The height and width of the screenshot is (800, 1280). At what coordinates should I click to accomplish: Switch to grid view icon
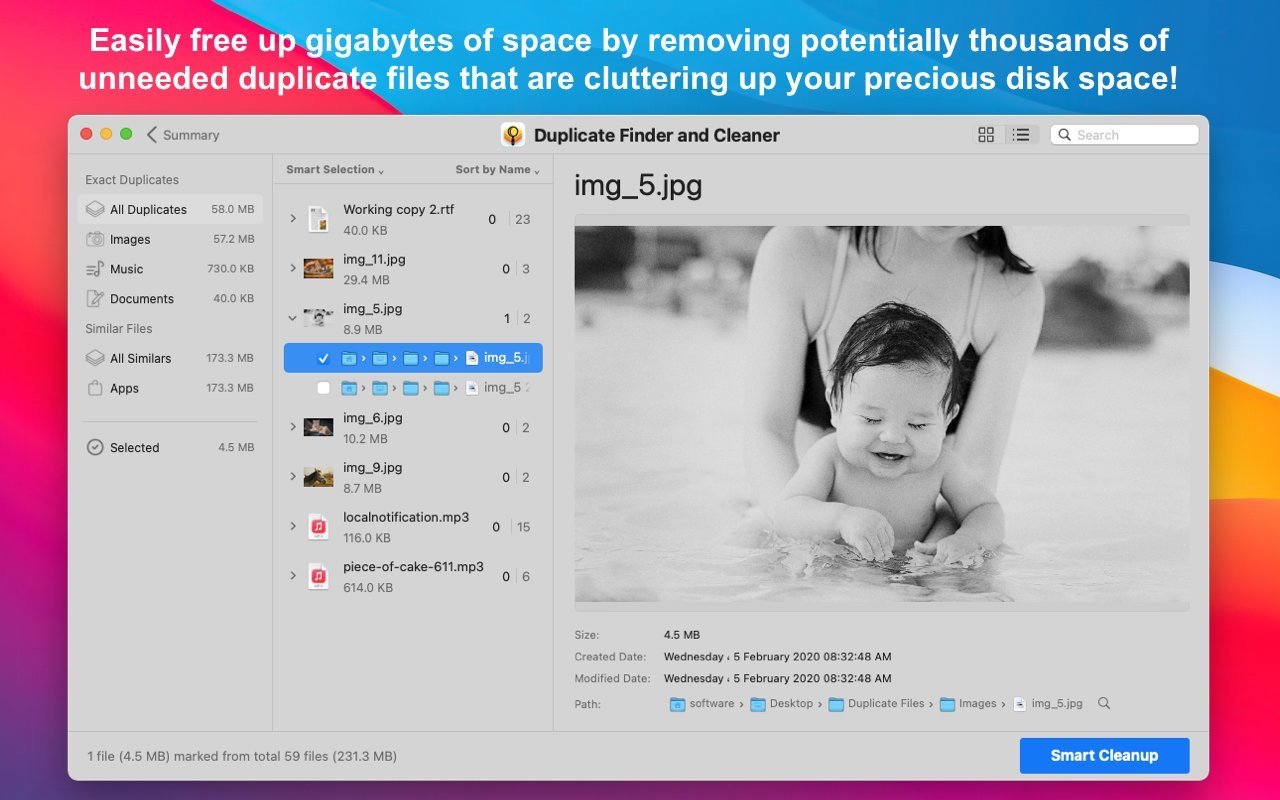[986, 135]
